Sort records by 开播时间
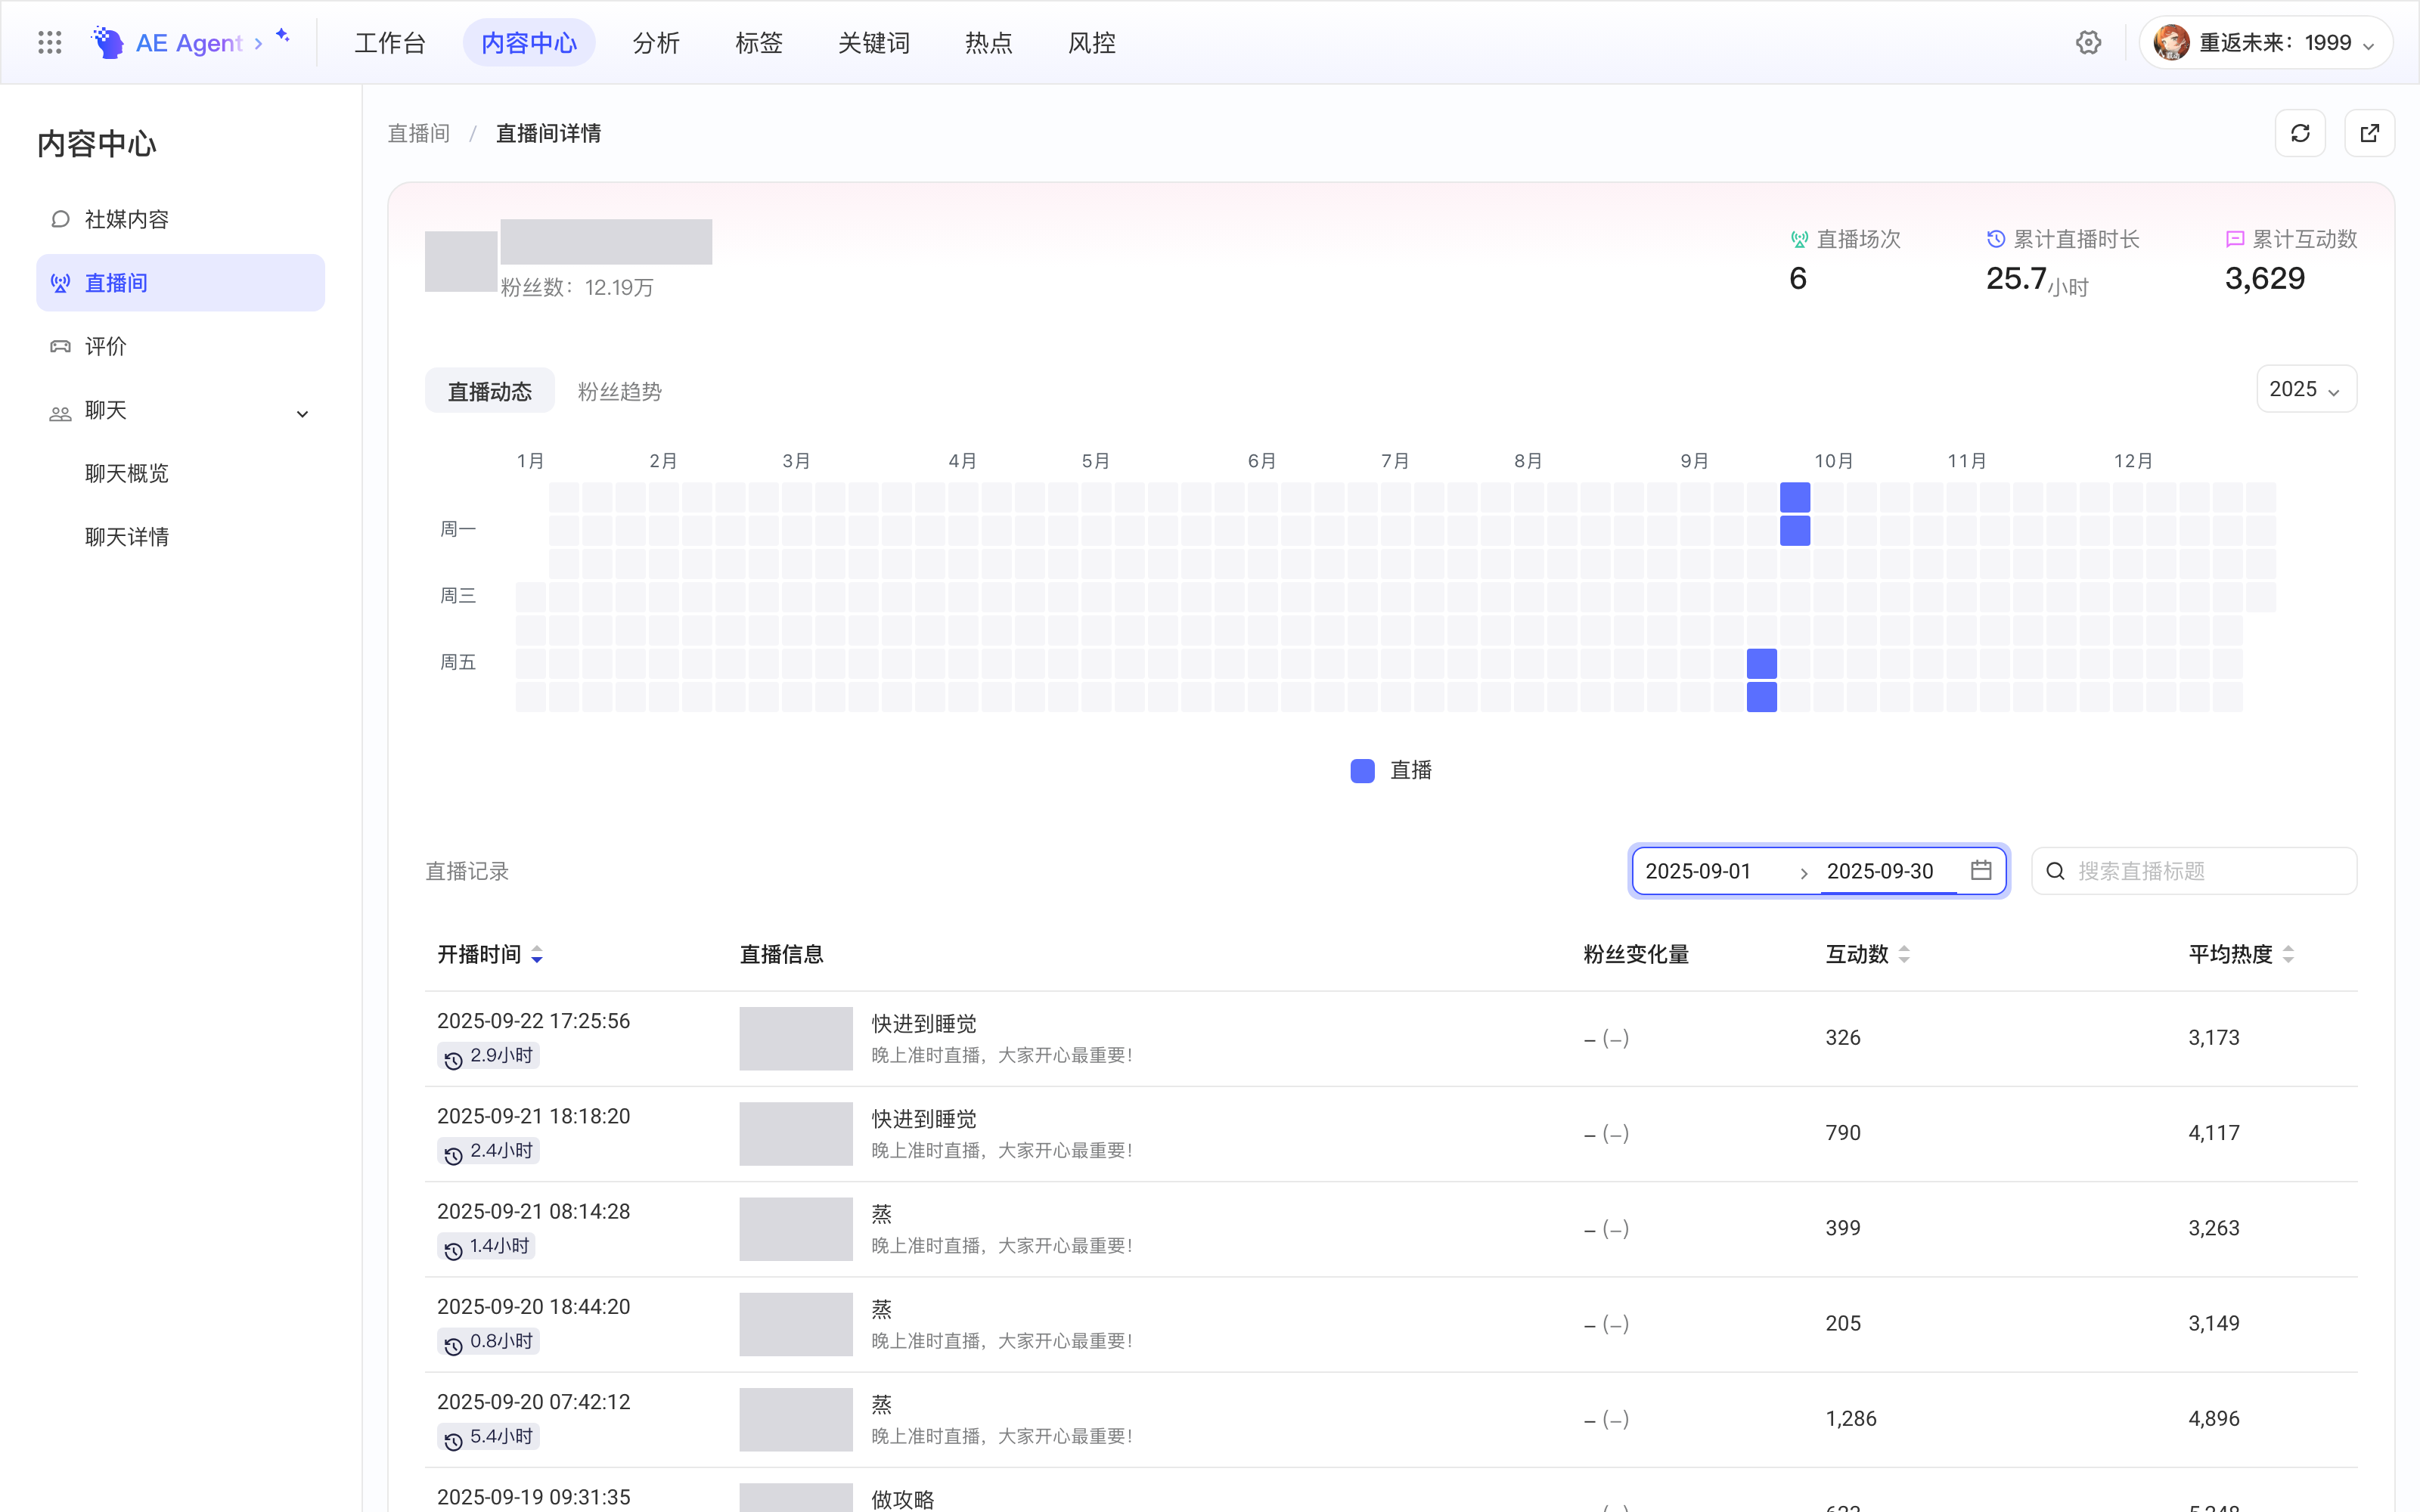The image size is (2420, 1512). (x=490, y=954)
